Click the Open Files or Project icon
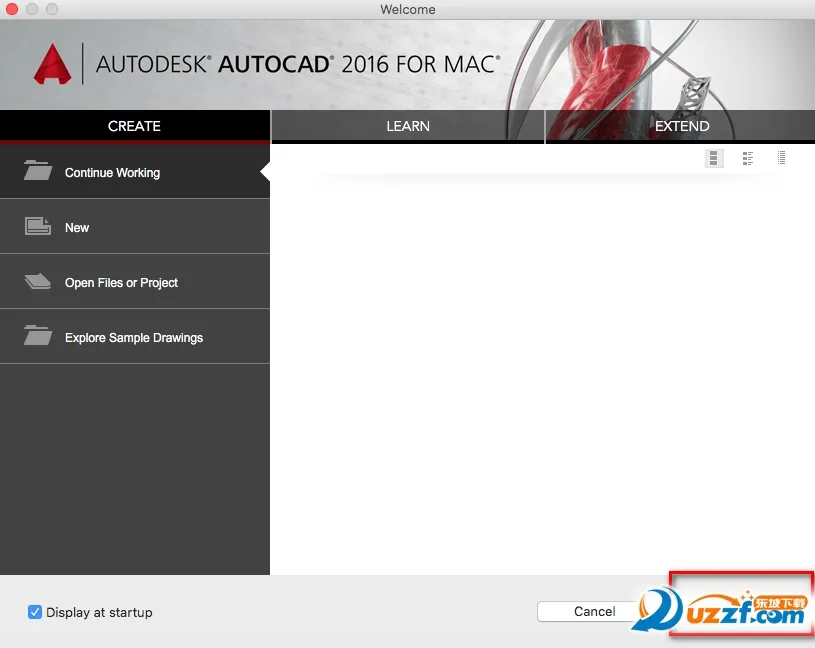The height and width of the screenshot is (648, 815). tap(37, 281)
